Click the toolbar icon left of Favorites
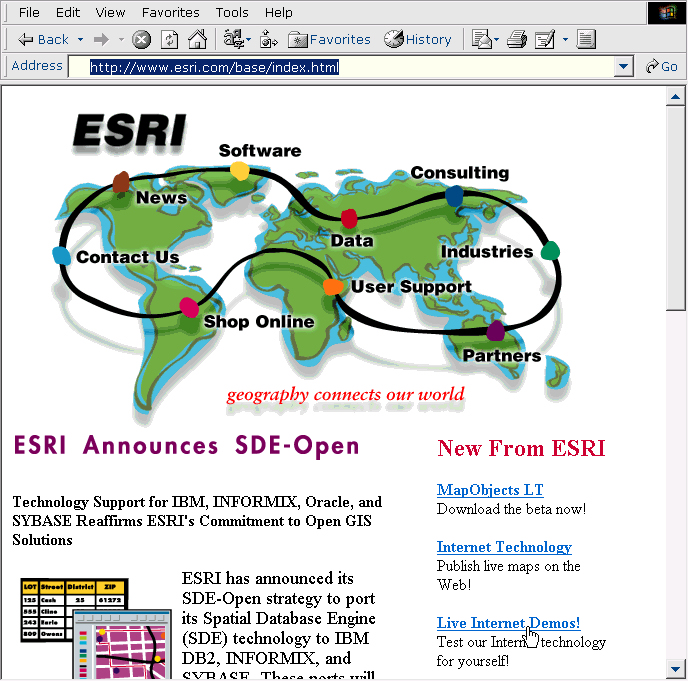This screenshot has height=681, width=688. click(x=268, y=39)
